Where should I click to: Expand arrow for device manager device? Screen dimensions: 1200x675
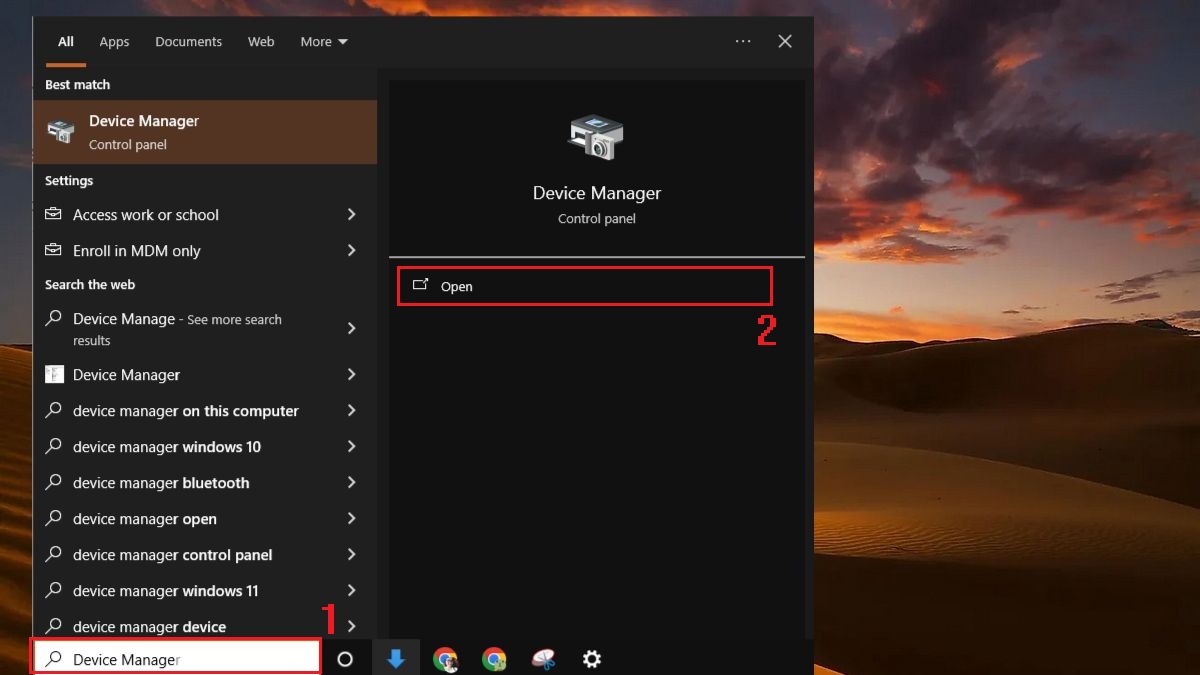[351, 627]
